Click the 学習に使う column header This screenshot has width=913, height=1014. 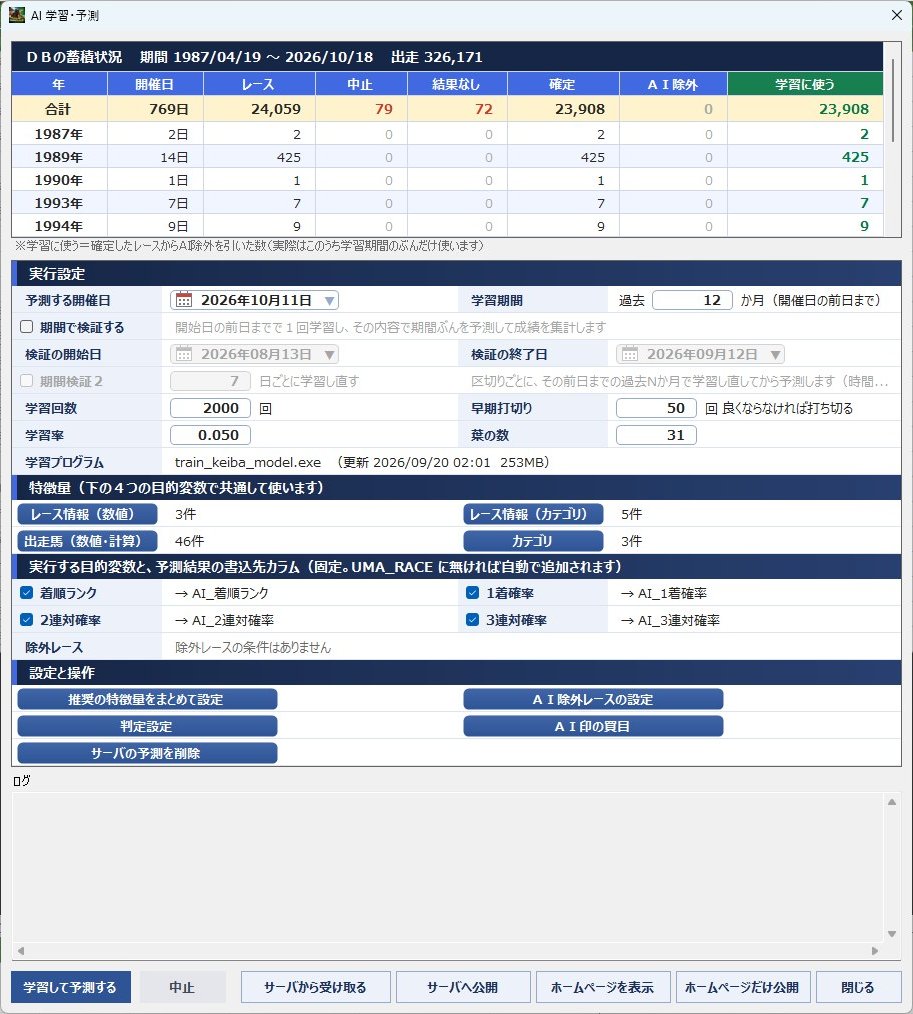pyautogui.click(x=805, y=84)
